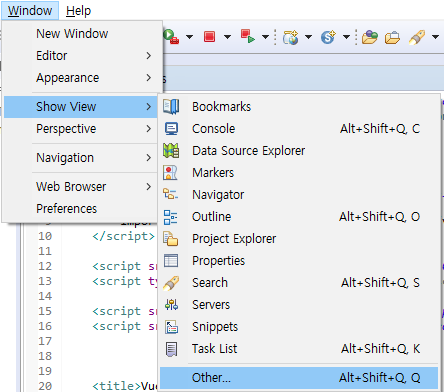
Task: Open the dropdown beside the Stop icon
Action: (x=227, y=37)
